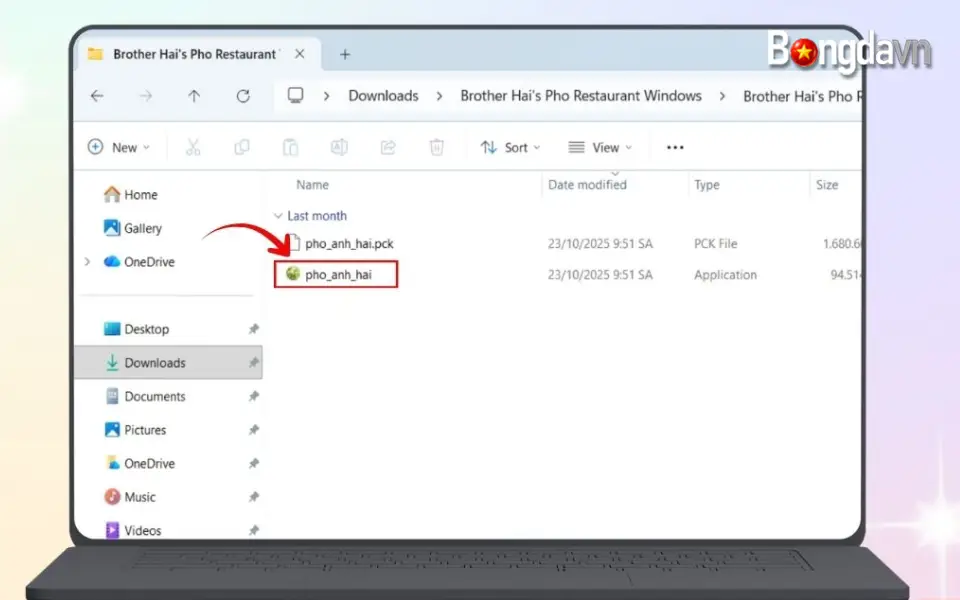Click the date cell of pho_anh_hai application
Image resolution: width=960 pixels, height=600 pixels.
(600, 275)
